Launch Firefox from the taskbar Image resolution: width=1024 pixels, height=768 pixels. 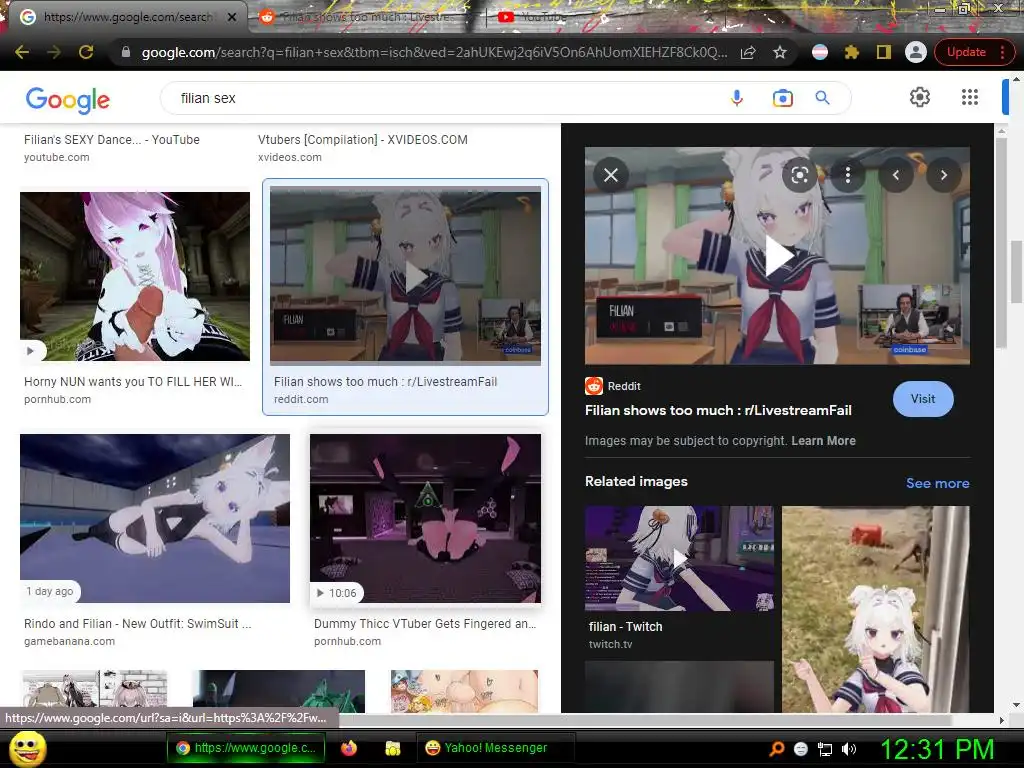pyautogui.click(x=349, y=748)
